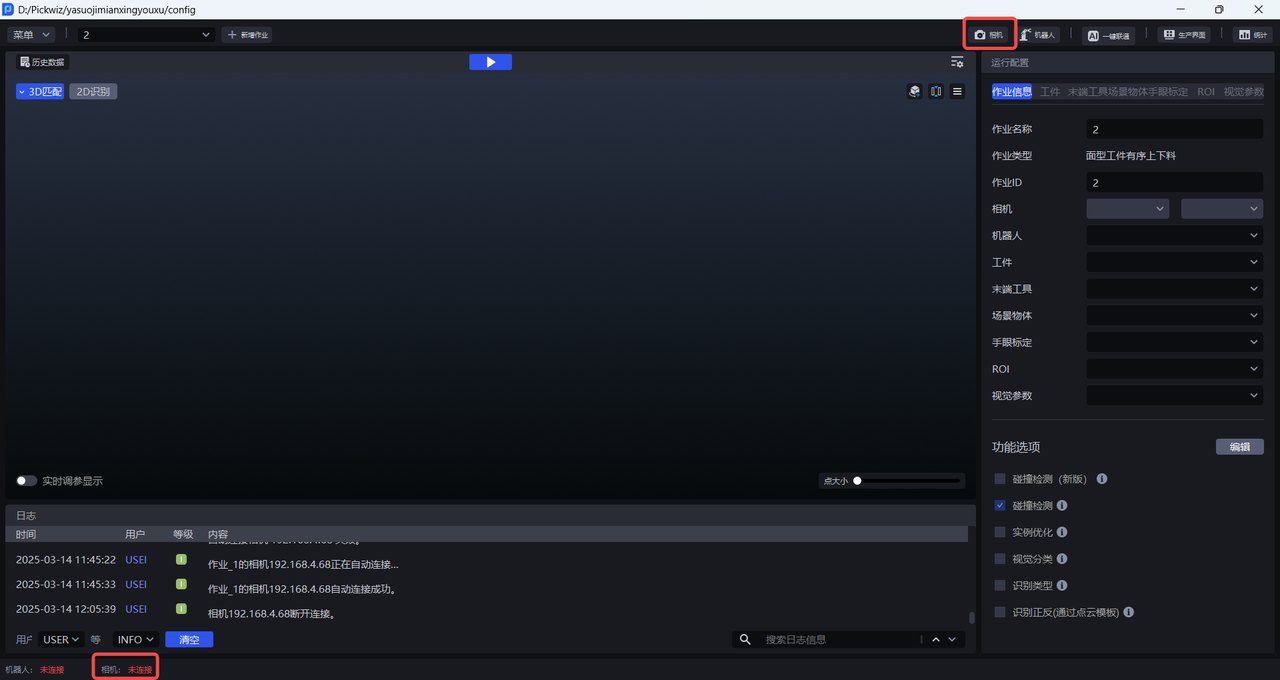Expand the INFO log level dropdown
1280x680 pixels.
(x=136, y=640)
